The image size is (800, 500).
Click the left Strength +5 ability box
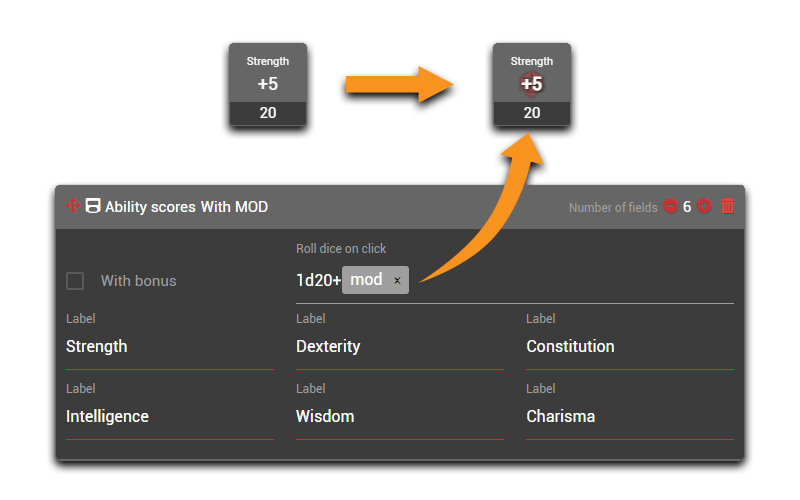coord(267,84)
